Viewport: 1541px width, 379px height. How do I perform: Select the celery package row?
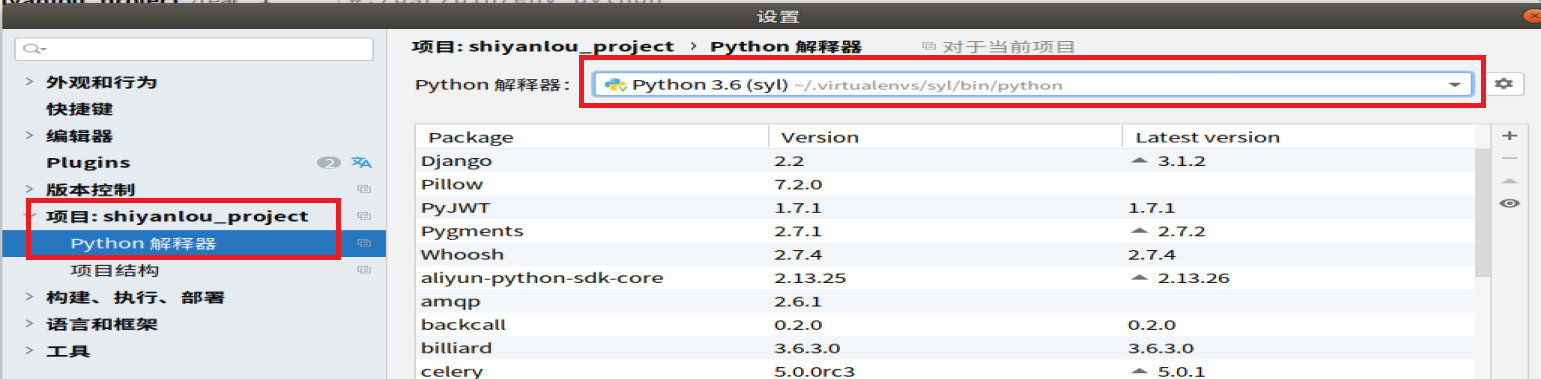tap(945, 371)
